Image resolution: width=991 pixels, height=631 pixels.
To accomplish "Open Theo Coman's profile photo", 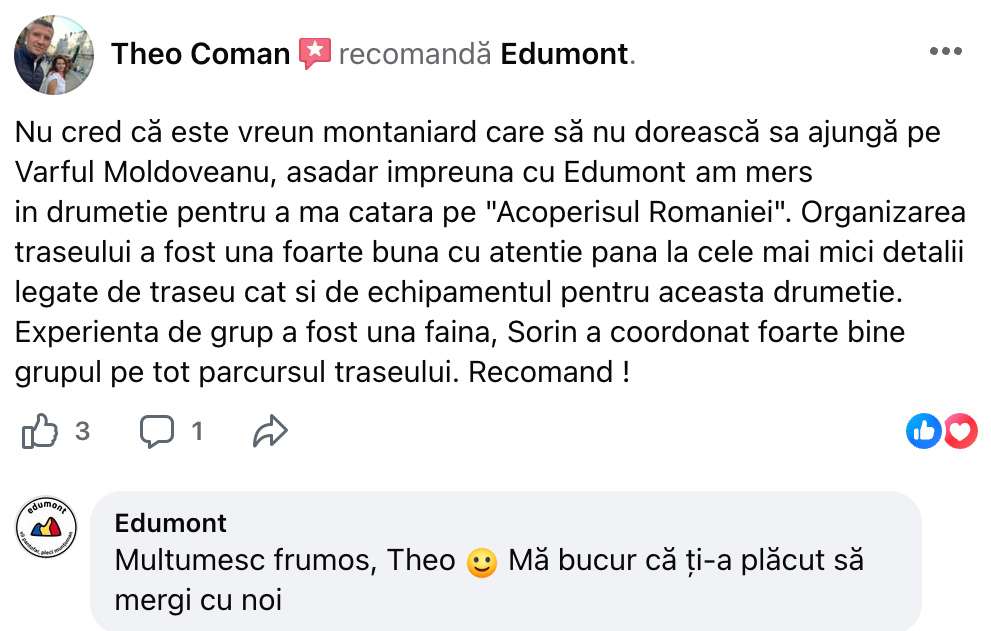I will pos(54,55).
